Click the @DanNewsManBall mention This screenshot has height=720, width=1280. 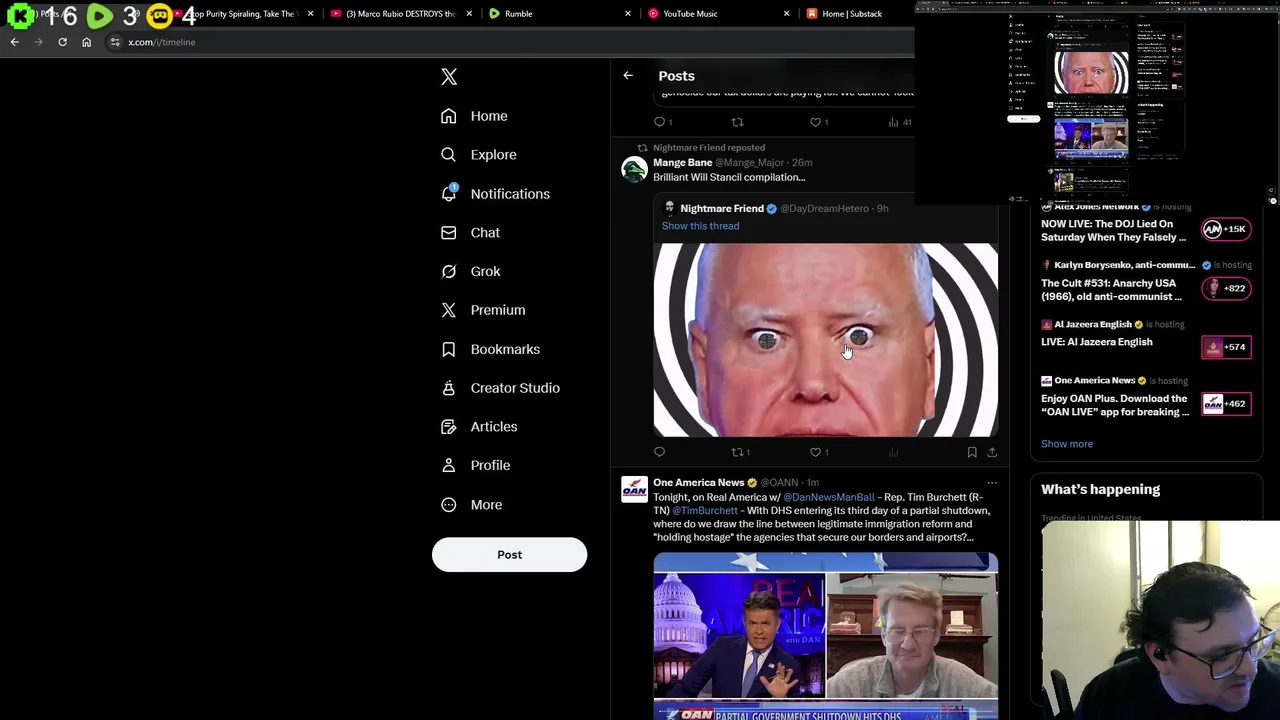(x=828, y=497)
